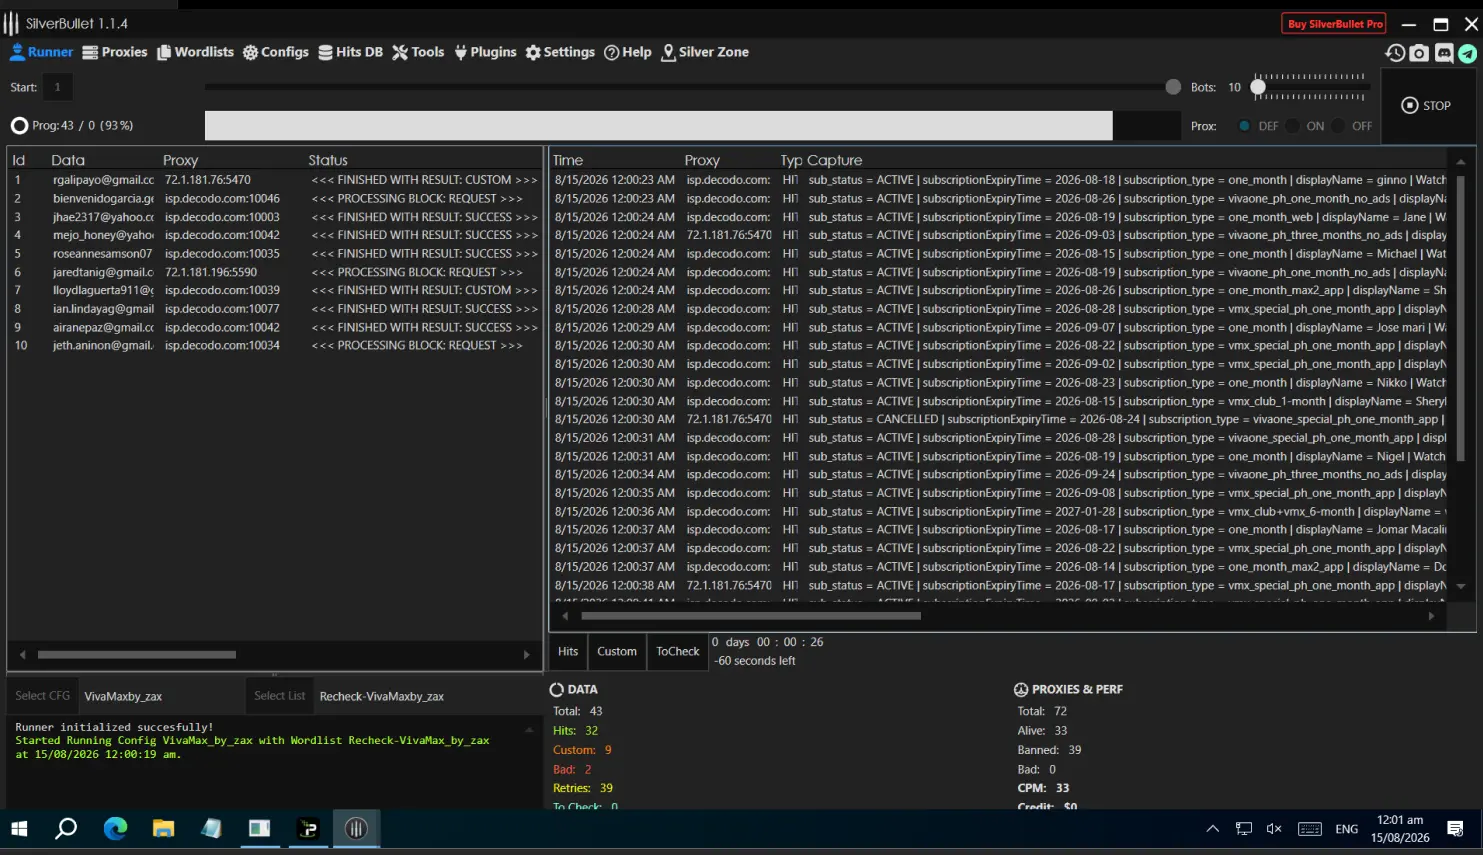The height and width of the screenshot is (855, 1483).
Task: Click proxy cell isp.decodo.com:10077
Action: (x=222, y=309)
